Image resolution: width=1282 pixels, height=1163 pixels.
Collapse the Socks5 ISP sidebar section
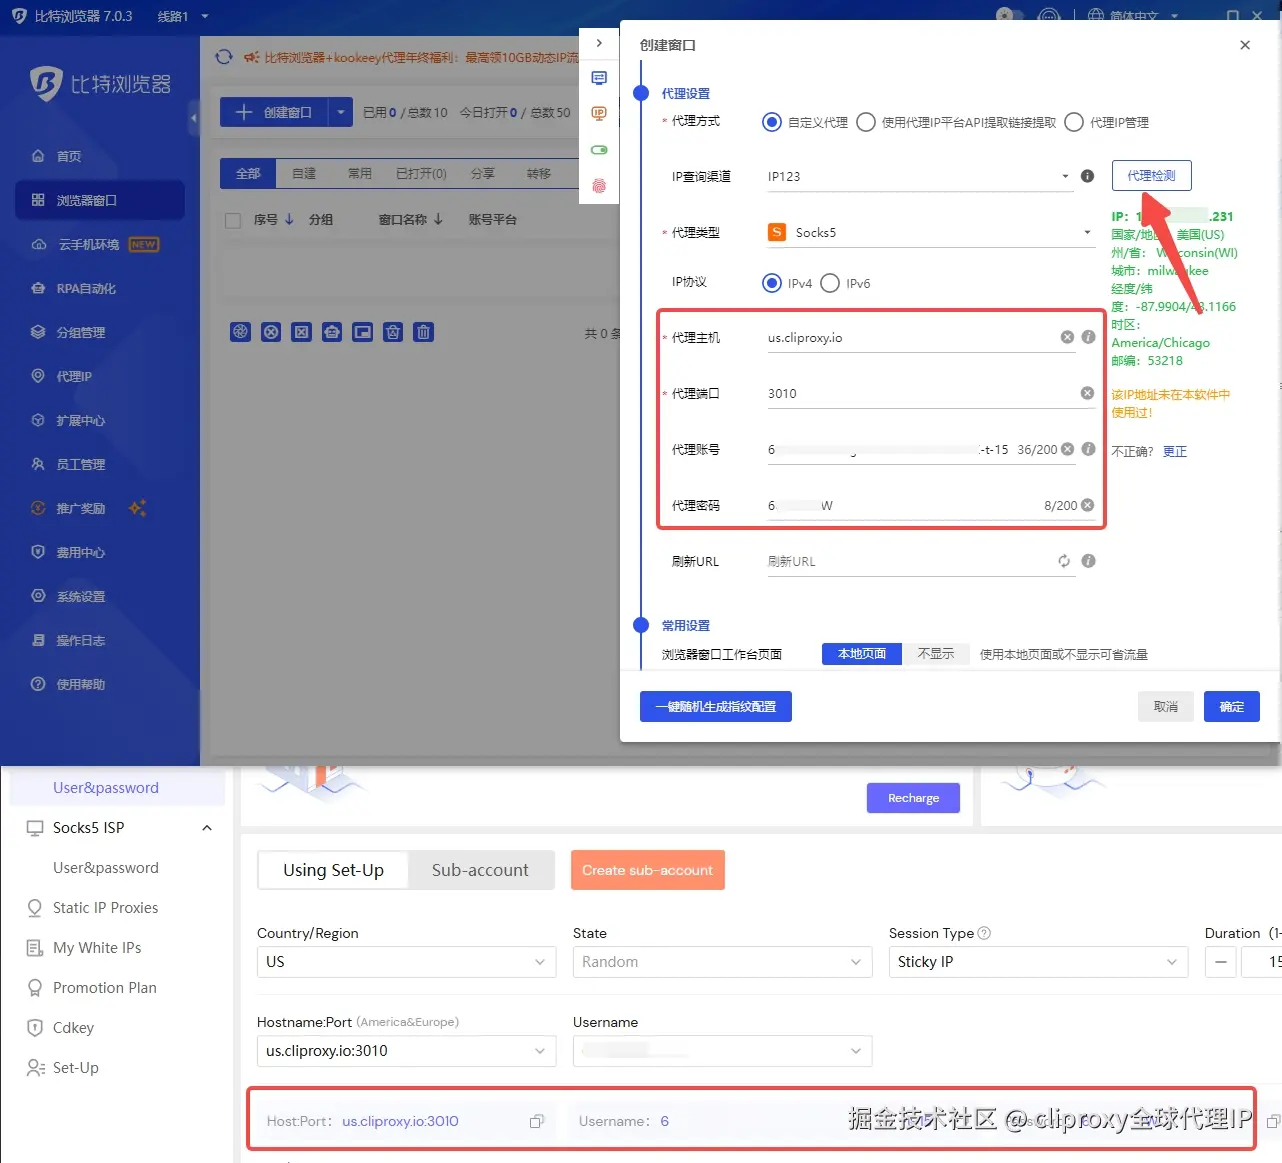click(x=207, y=828)
